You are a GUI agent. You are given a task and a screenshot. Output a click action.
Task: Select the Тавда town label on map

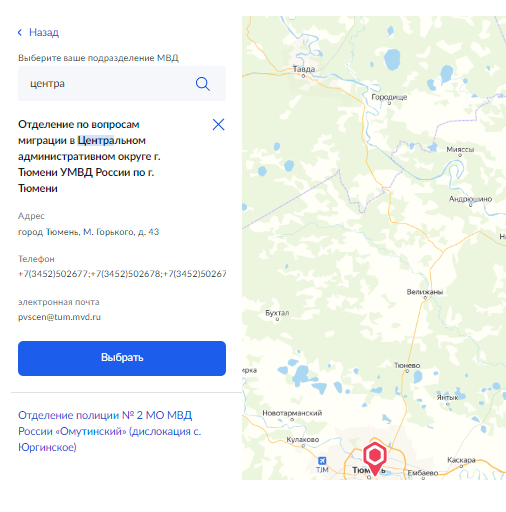(304, 69)
